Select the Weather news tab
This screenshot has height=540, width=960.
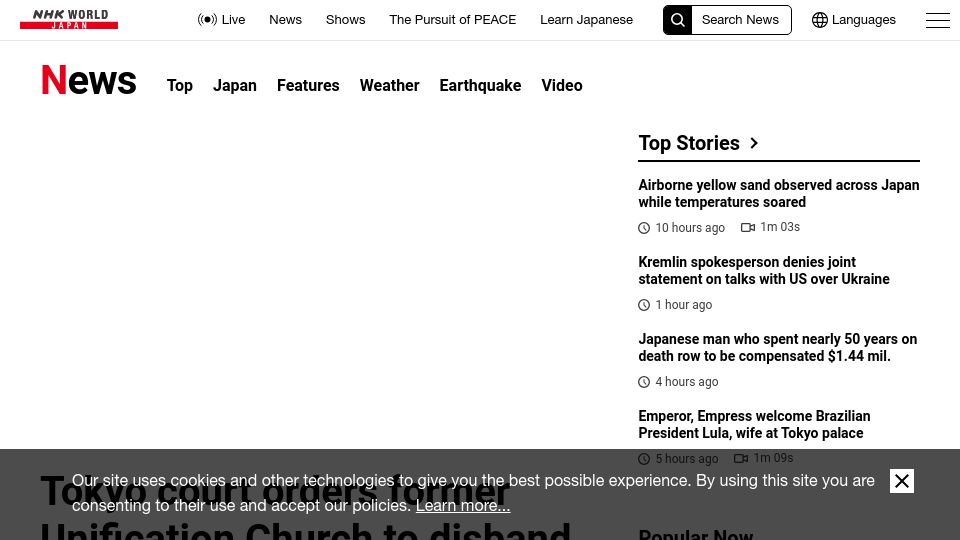coord(389,86)
